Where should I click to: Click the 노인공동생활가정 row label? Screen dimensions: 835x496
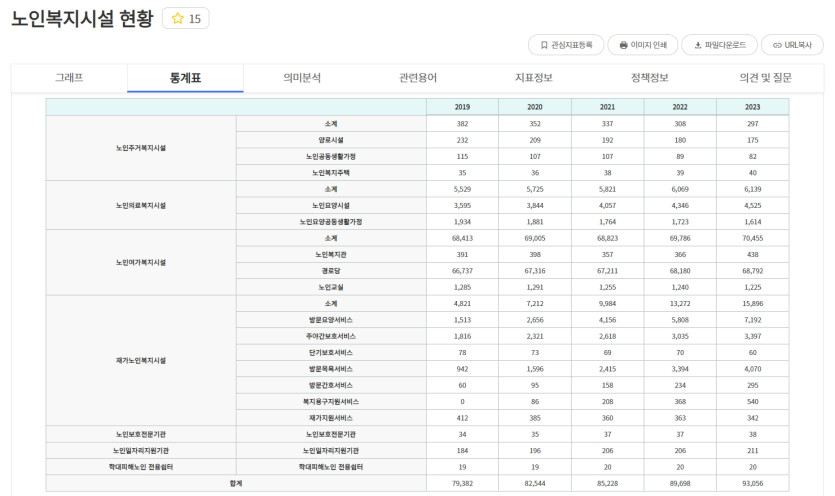[x=331, y=157]
